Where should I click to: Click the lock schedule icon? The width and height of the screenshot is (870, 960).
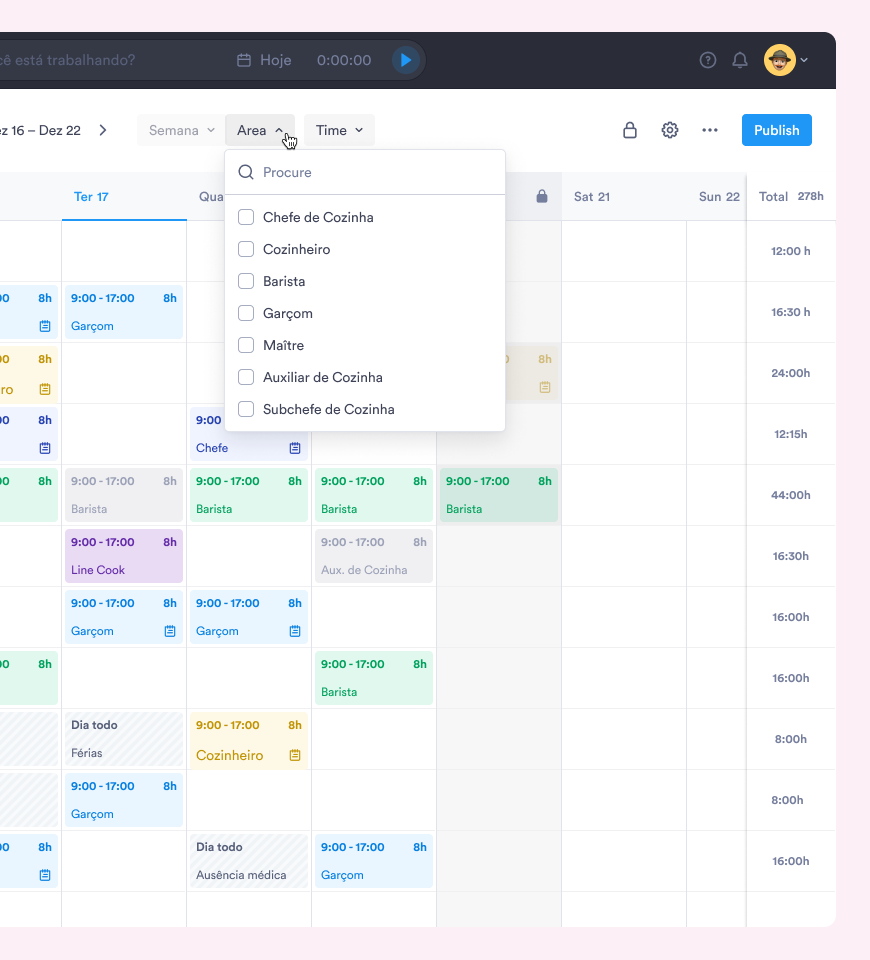tap(630, 130)
